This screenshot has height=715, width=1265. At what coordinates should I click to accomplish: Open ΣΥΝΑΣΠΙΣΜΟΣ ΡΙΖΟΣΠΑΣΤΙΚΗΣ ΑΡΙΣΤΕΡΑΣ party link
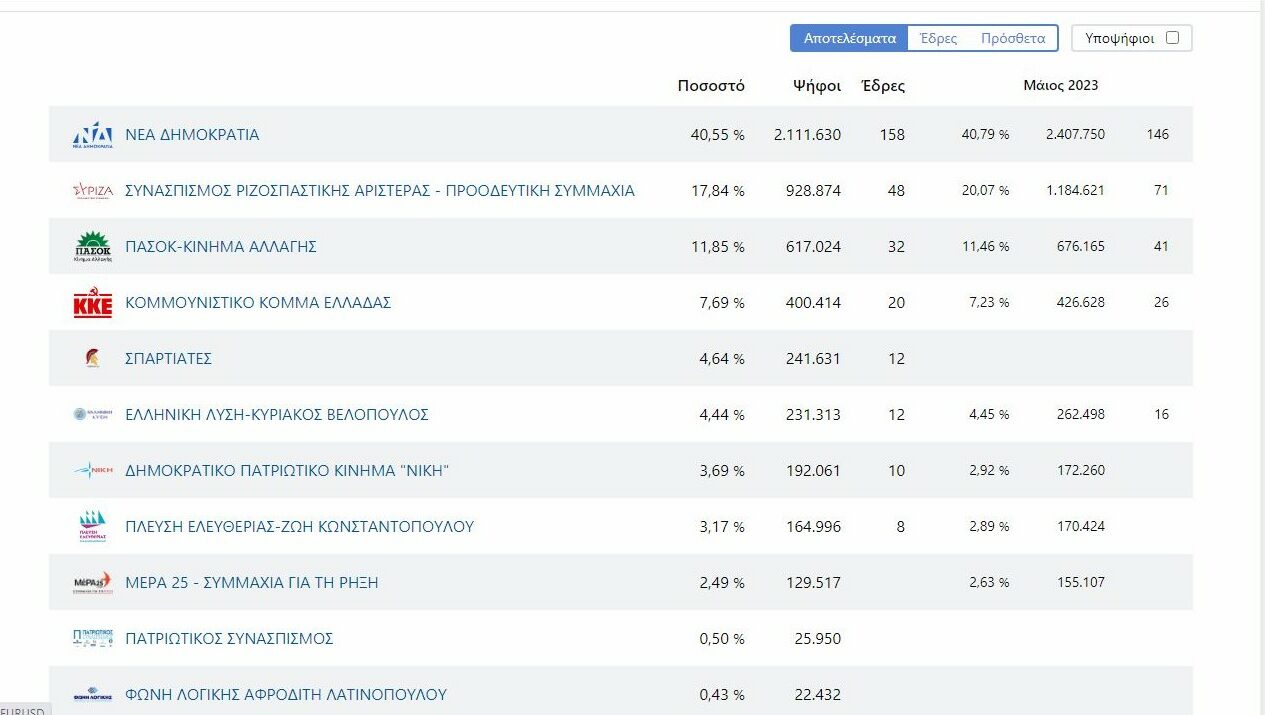[x=380, y=190]
